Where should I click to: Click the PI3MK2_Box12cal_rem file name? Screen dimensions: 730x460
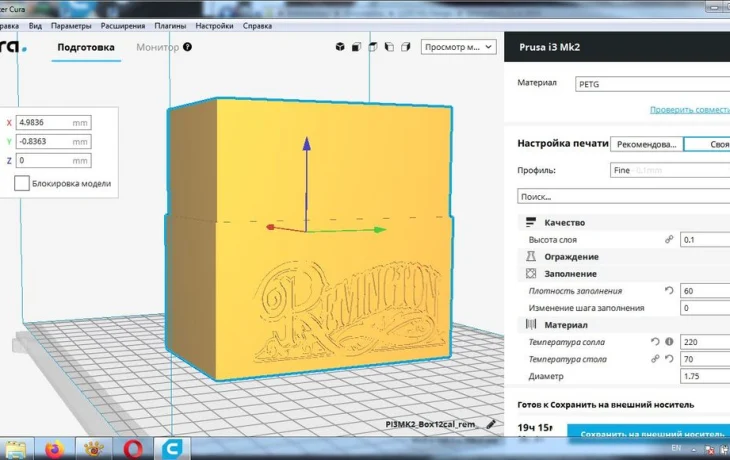pyautogui.click(x=431, y=424)
